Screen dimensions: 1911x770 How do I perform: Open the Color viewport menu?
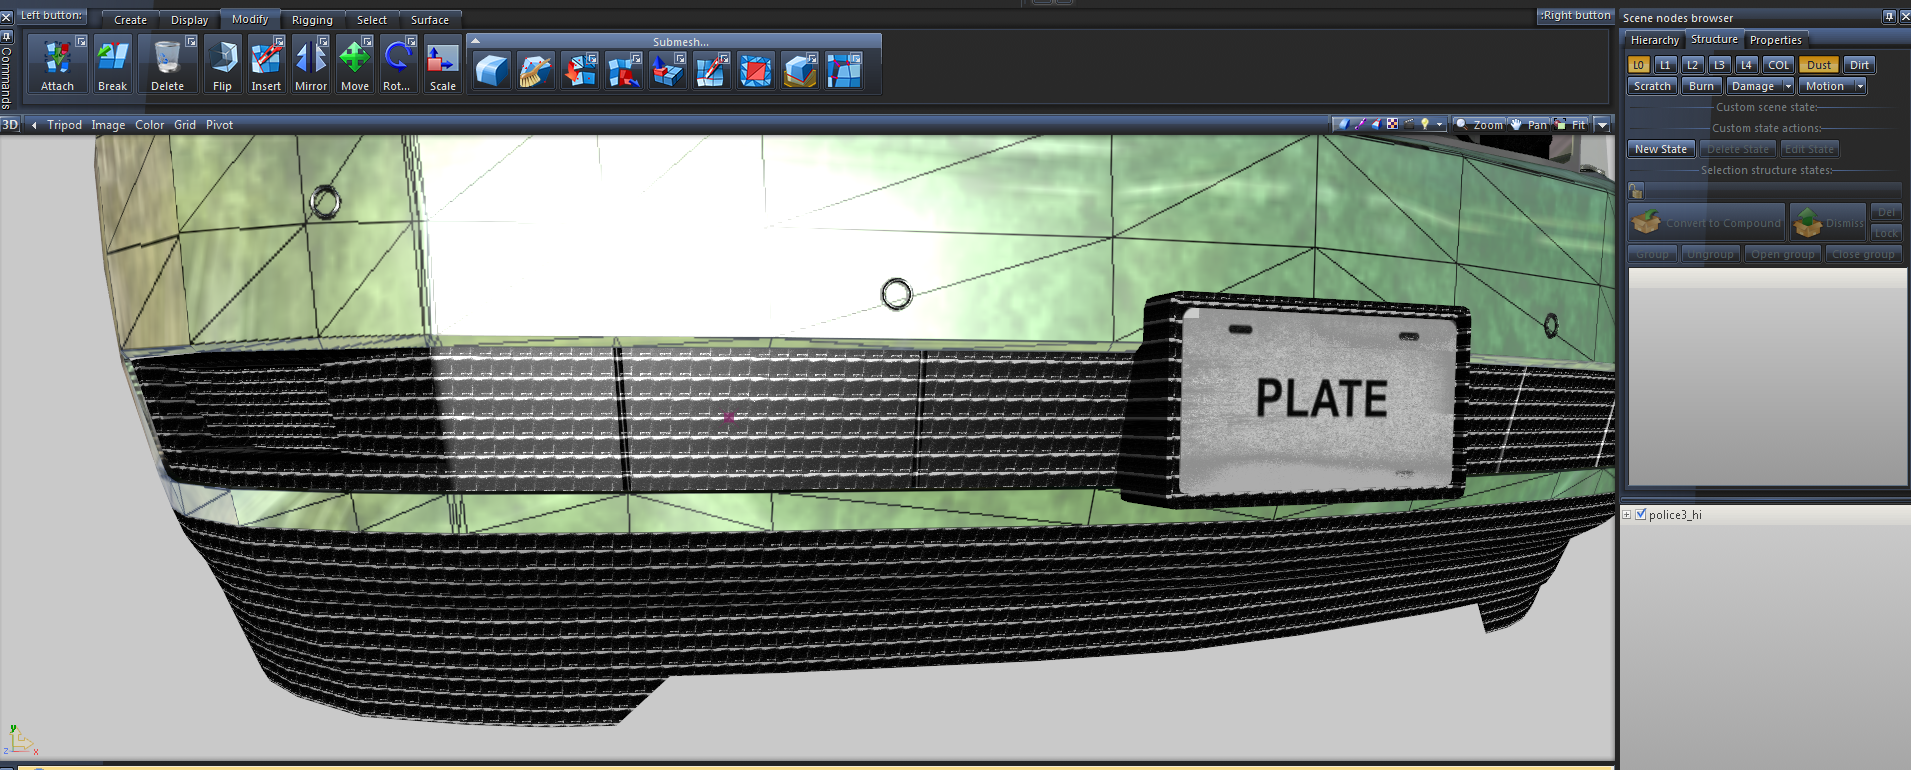point(149,125)
